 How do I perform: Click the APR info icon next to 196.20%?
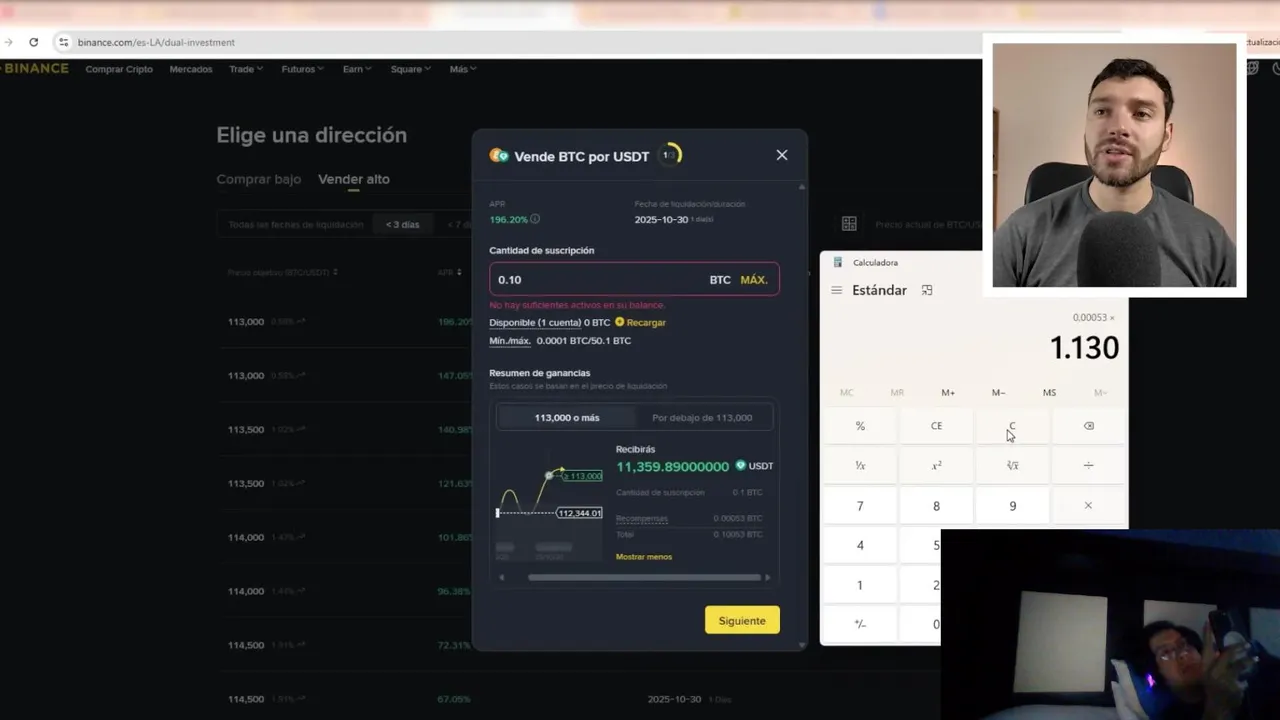(535, 219)
